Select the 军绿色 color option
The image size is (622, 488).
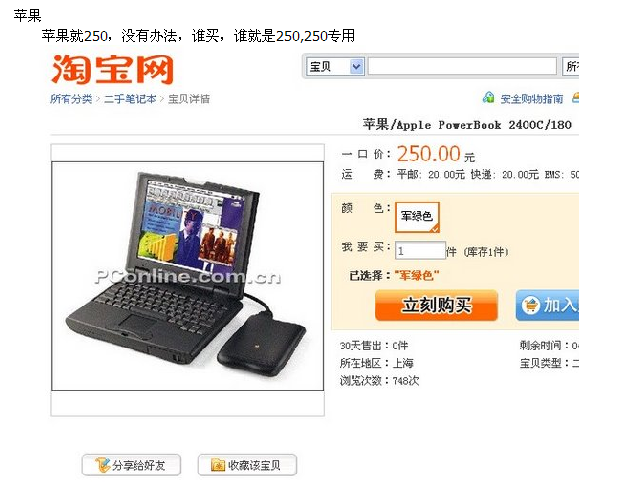coord(417,217)
